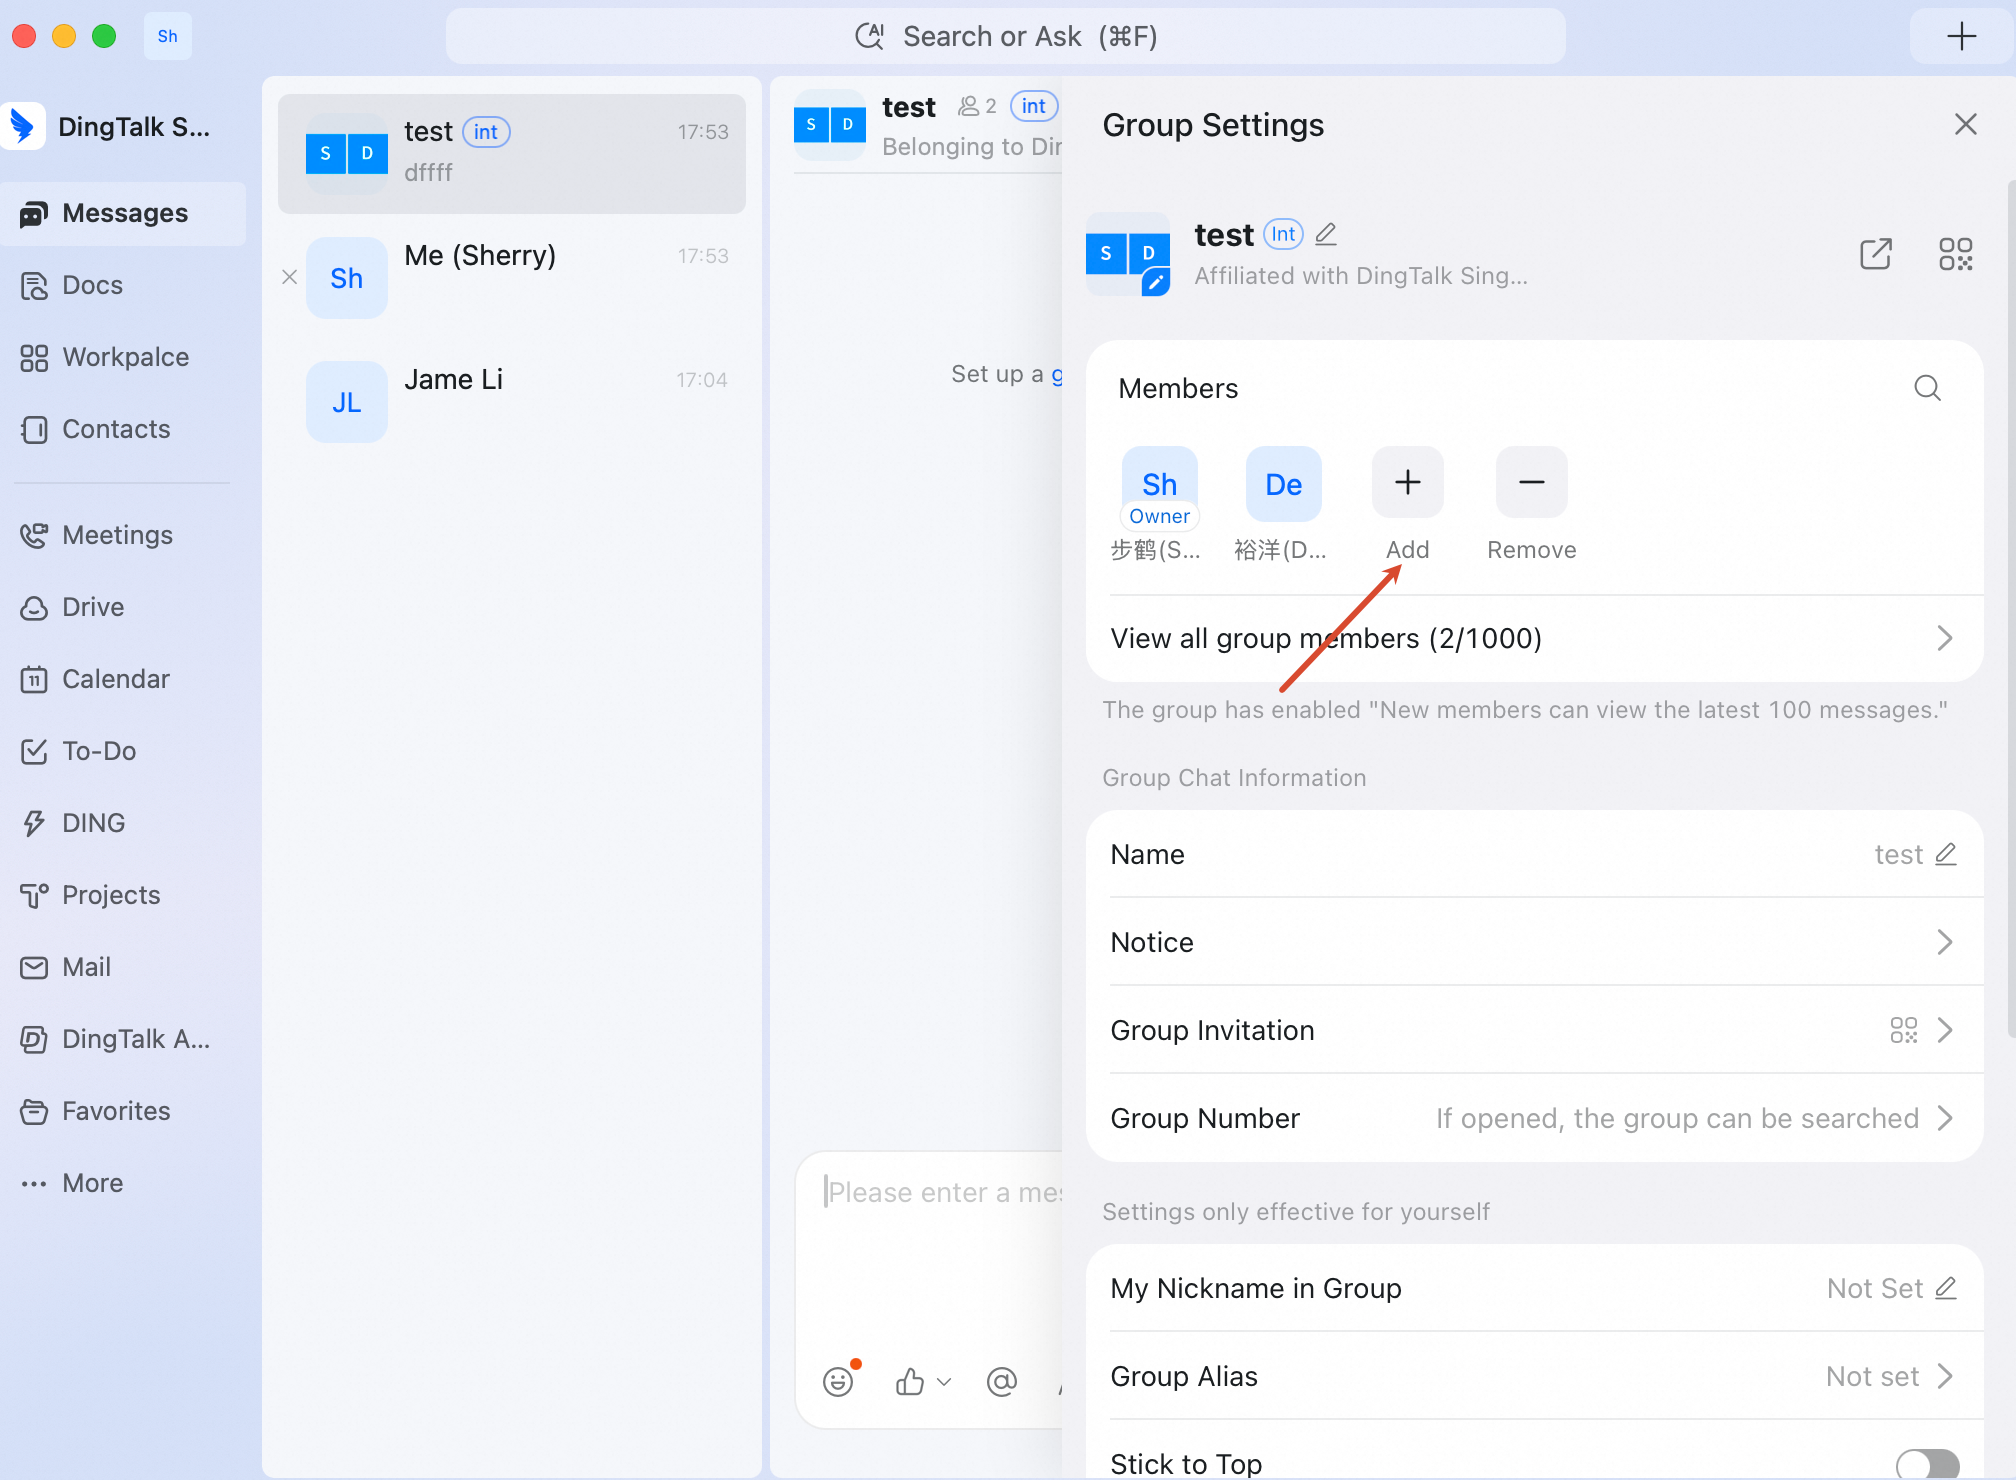
Task: Focus the Search or Ask field
Action: (1006, 36)
